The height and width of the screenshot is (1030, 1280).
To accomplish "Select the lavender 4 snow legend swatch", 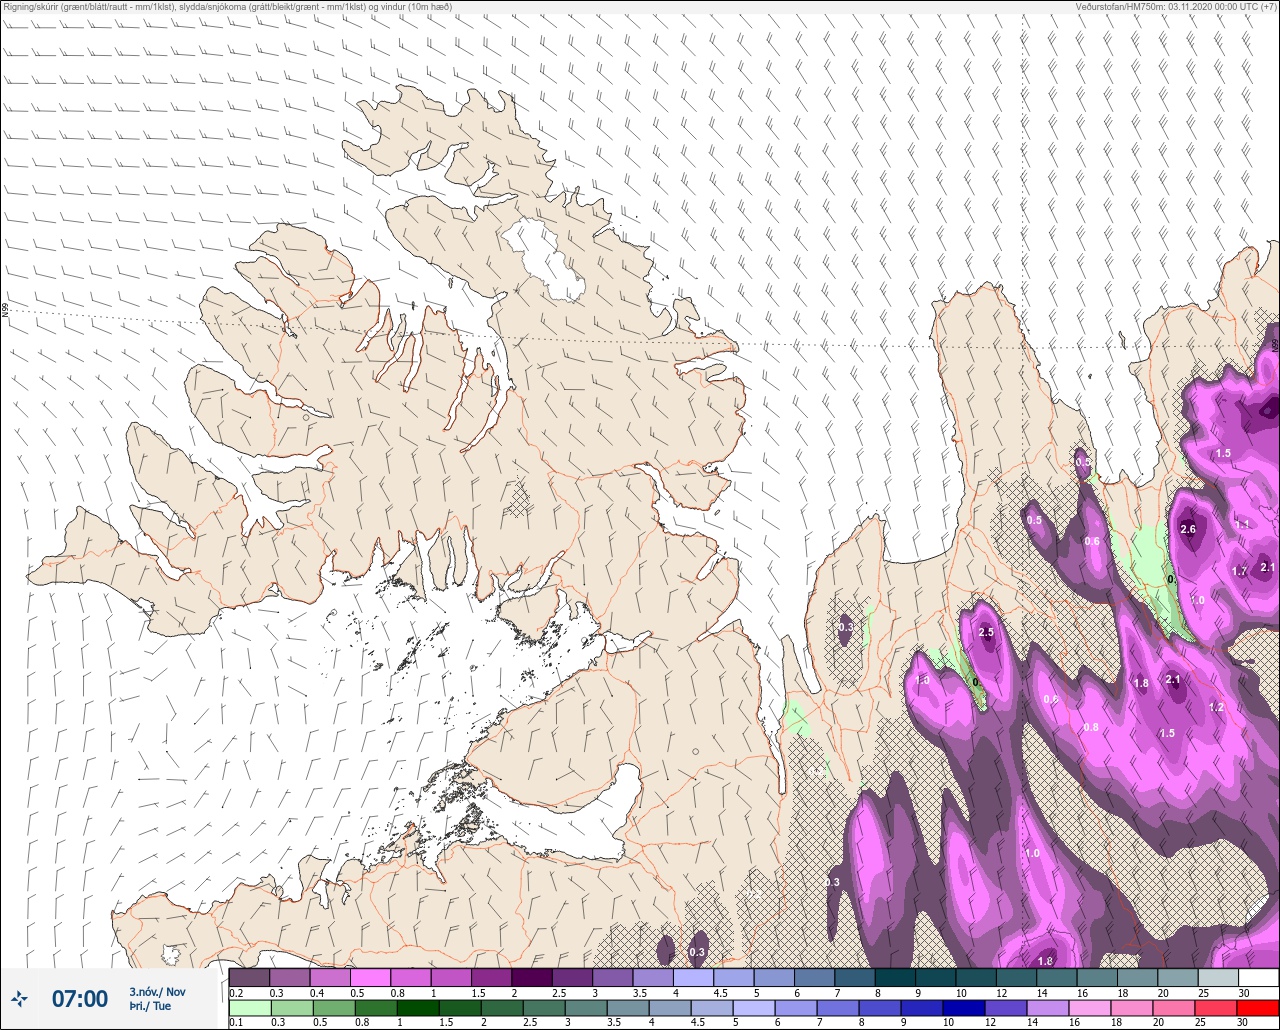I will tap(693, 977).
